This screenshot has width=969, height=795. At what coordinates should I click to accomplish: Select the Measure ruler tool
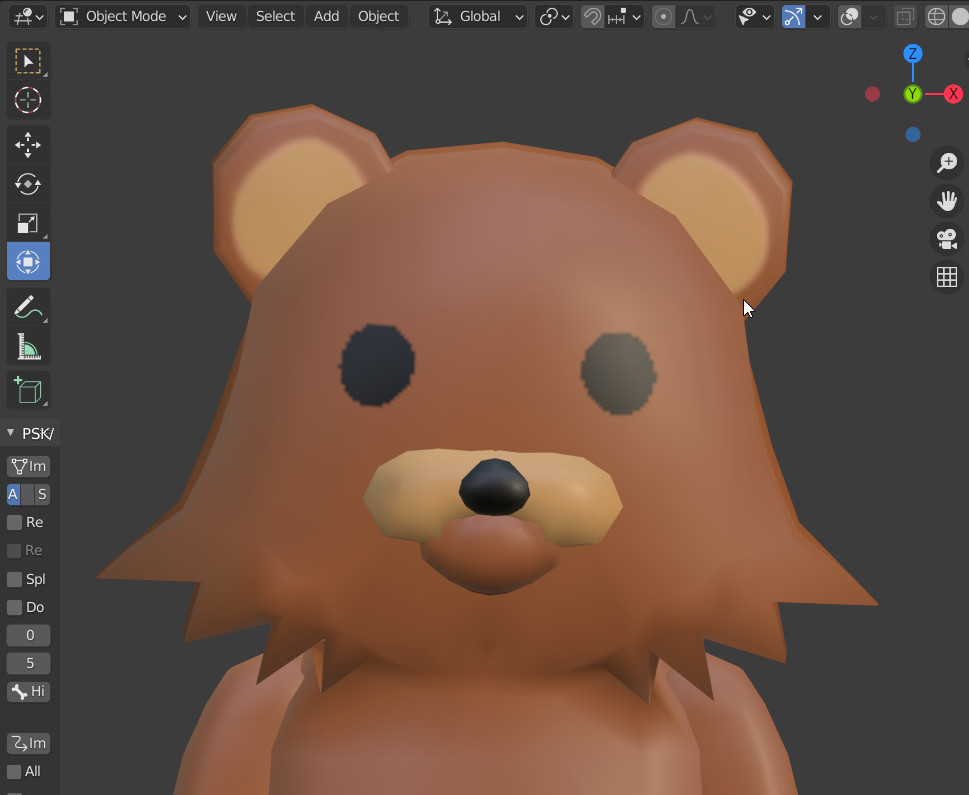click(x=28, y=346)
